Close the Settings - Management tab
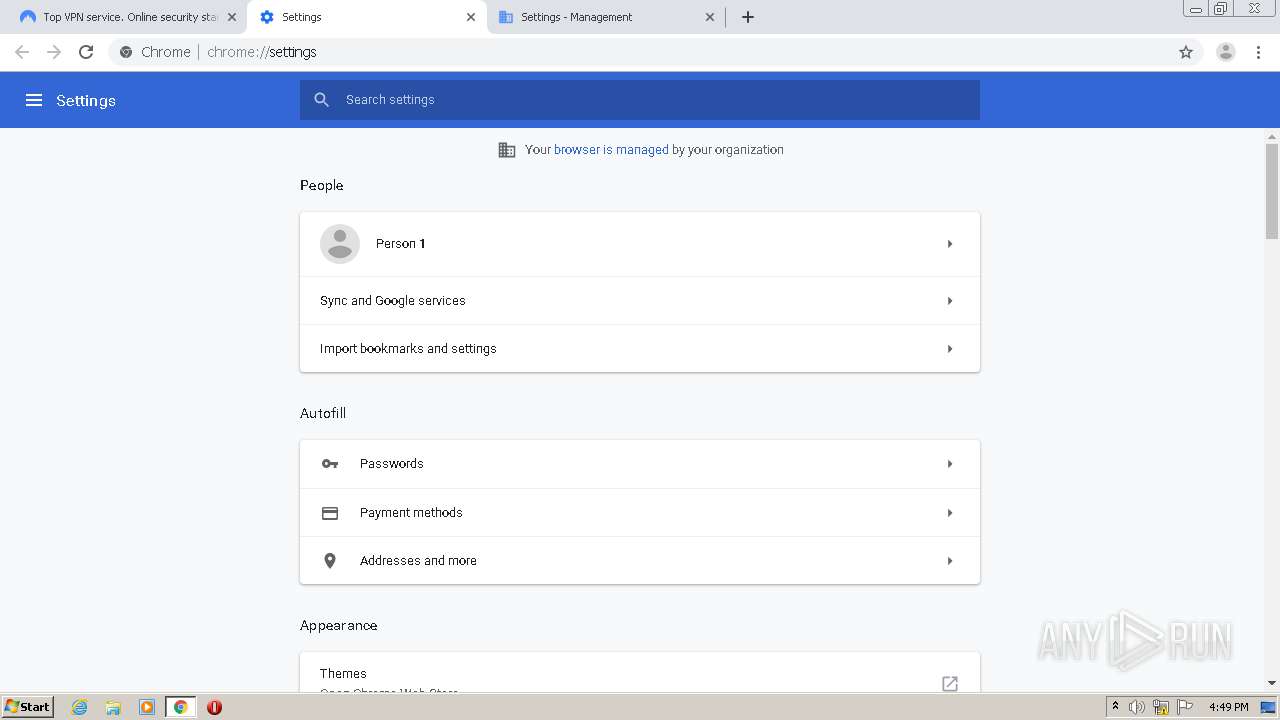Screen dimensions: 1280x720 pyautogui.click(x=710, y=17)
